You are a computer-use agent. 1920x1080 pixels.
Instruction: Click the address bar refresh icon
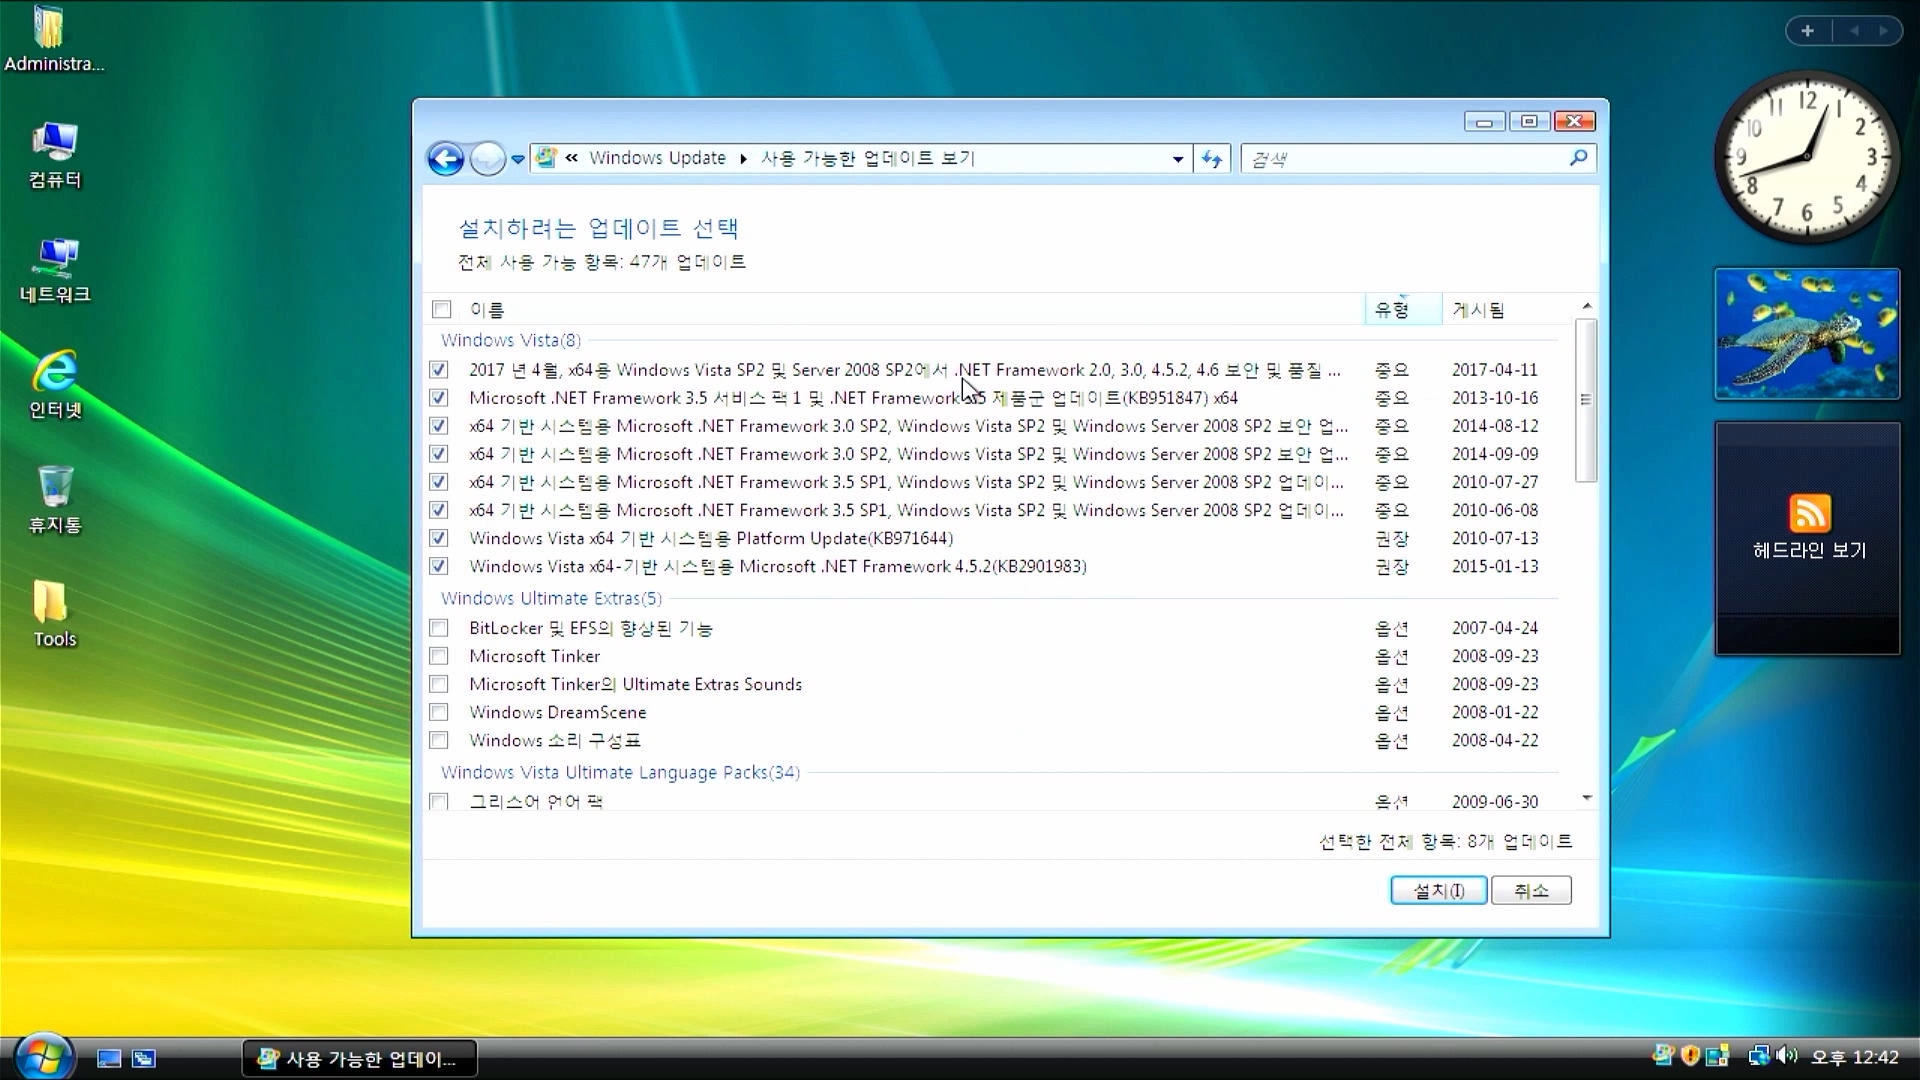(1212, 159)
